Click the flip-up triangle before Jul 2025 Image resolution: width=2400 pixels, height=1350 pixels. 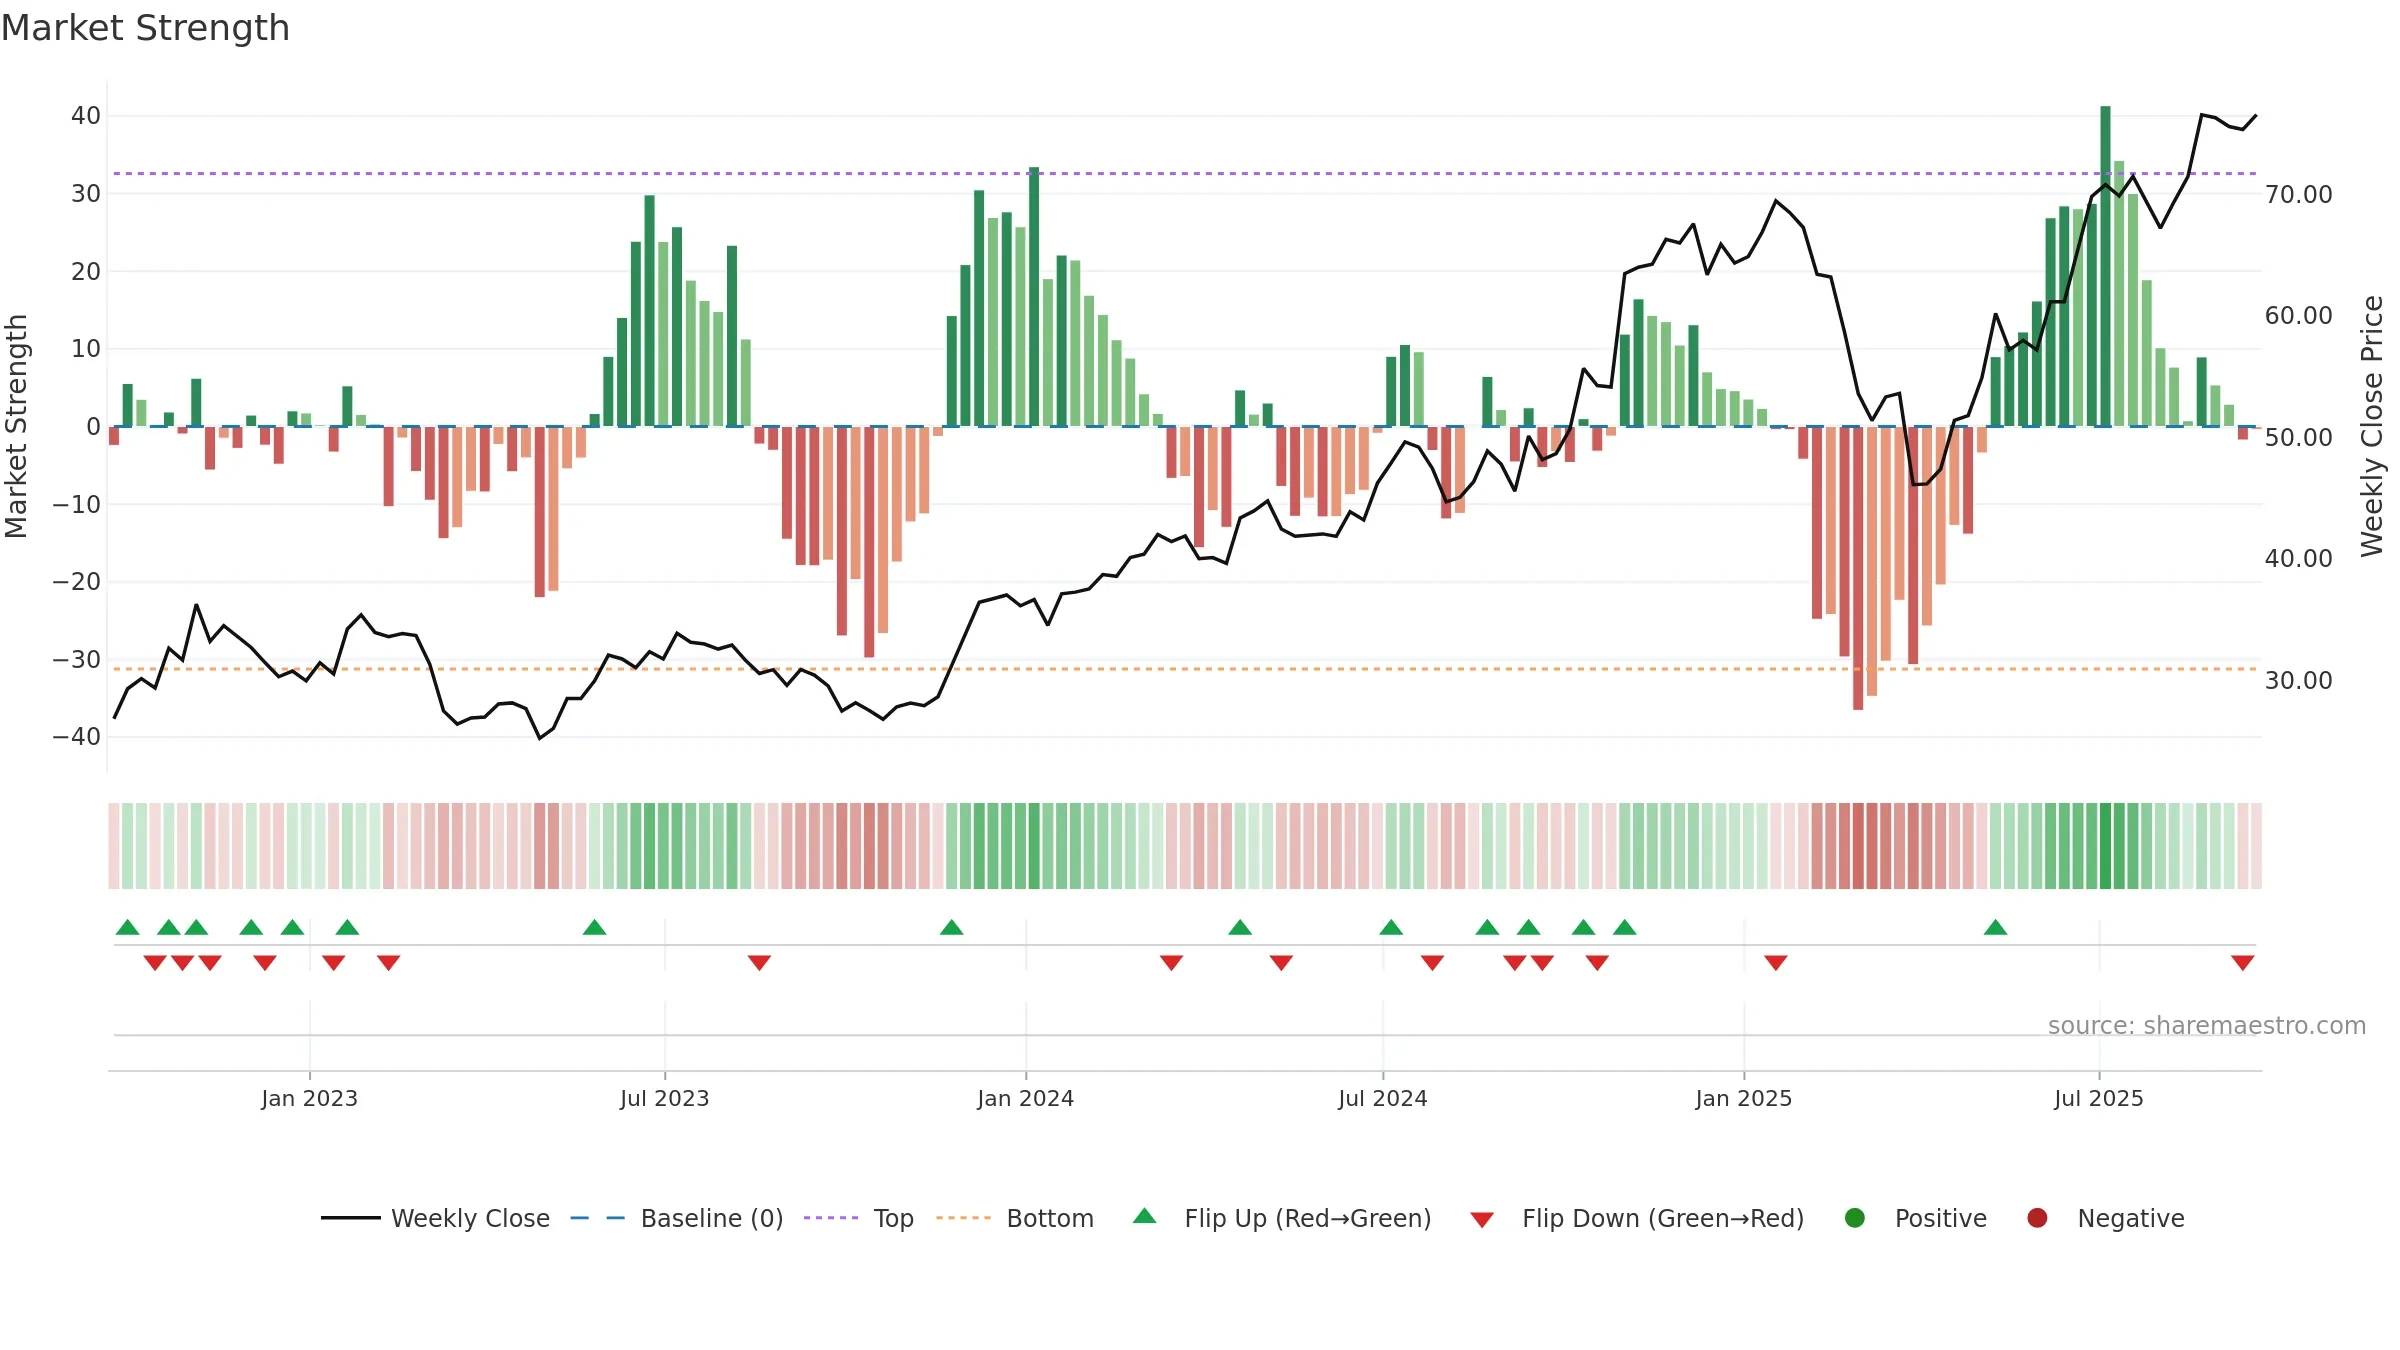click(1995, 927)
